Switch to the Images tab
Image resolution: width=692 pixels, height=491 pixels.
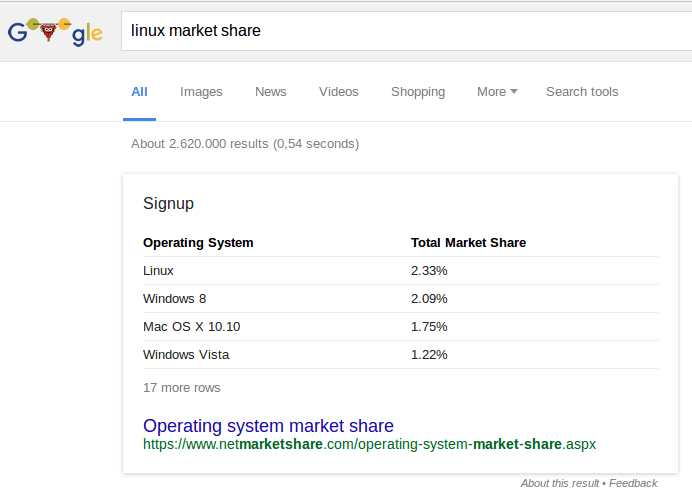[201, 92]
